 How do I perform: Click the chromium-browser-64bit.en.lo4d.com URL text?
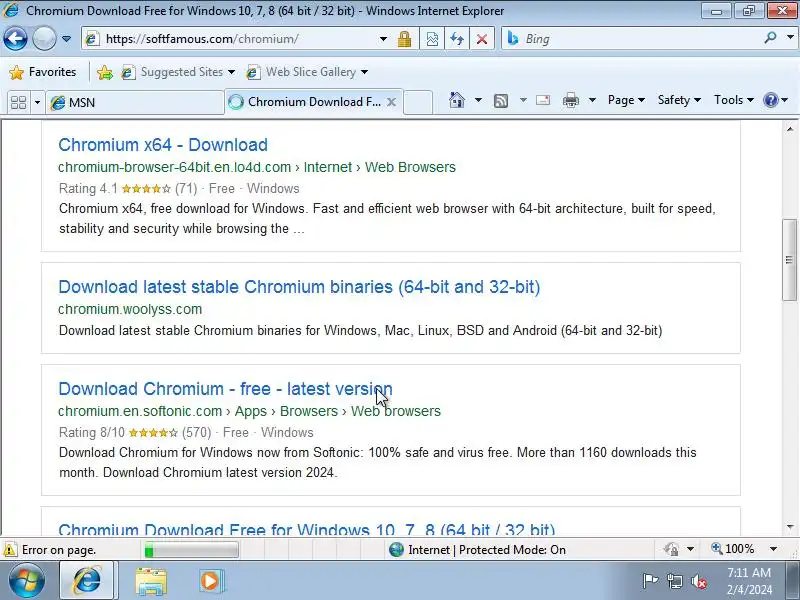[174, 167]
